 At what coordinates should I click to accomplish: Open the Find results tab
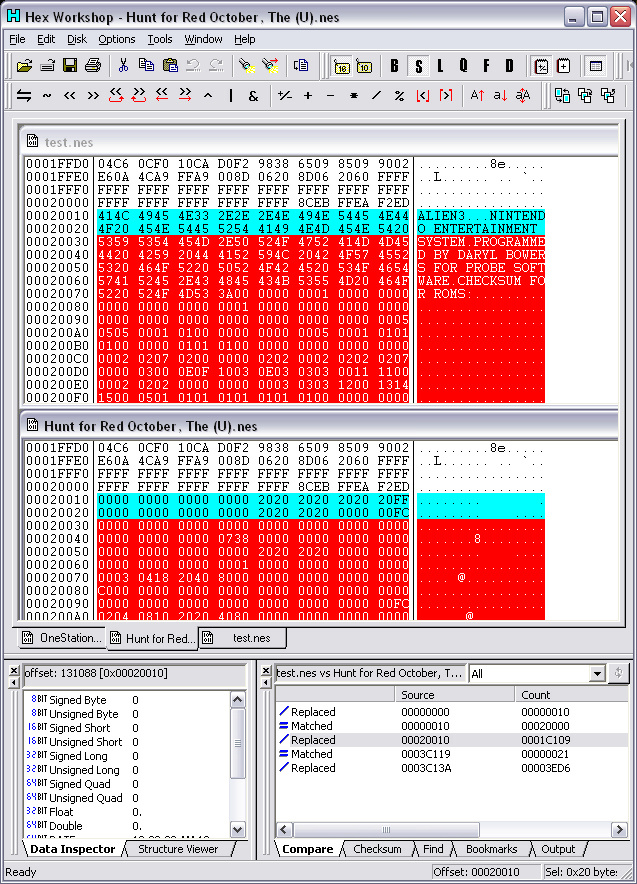click(x=433, y=849)
